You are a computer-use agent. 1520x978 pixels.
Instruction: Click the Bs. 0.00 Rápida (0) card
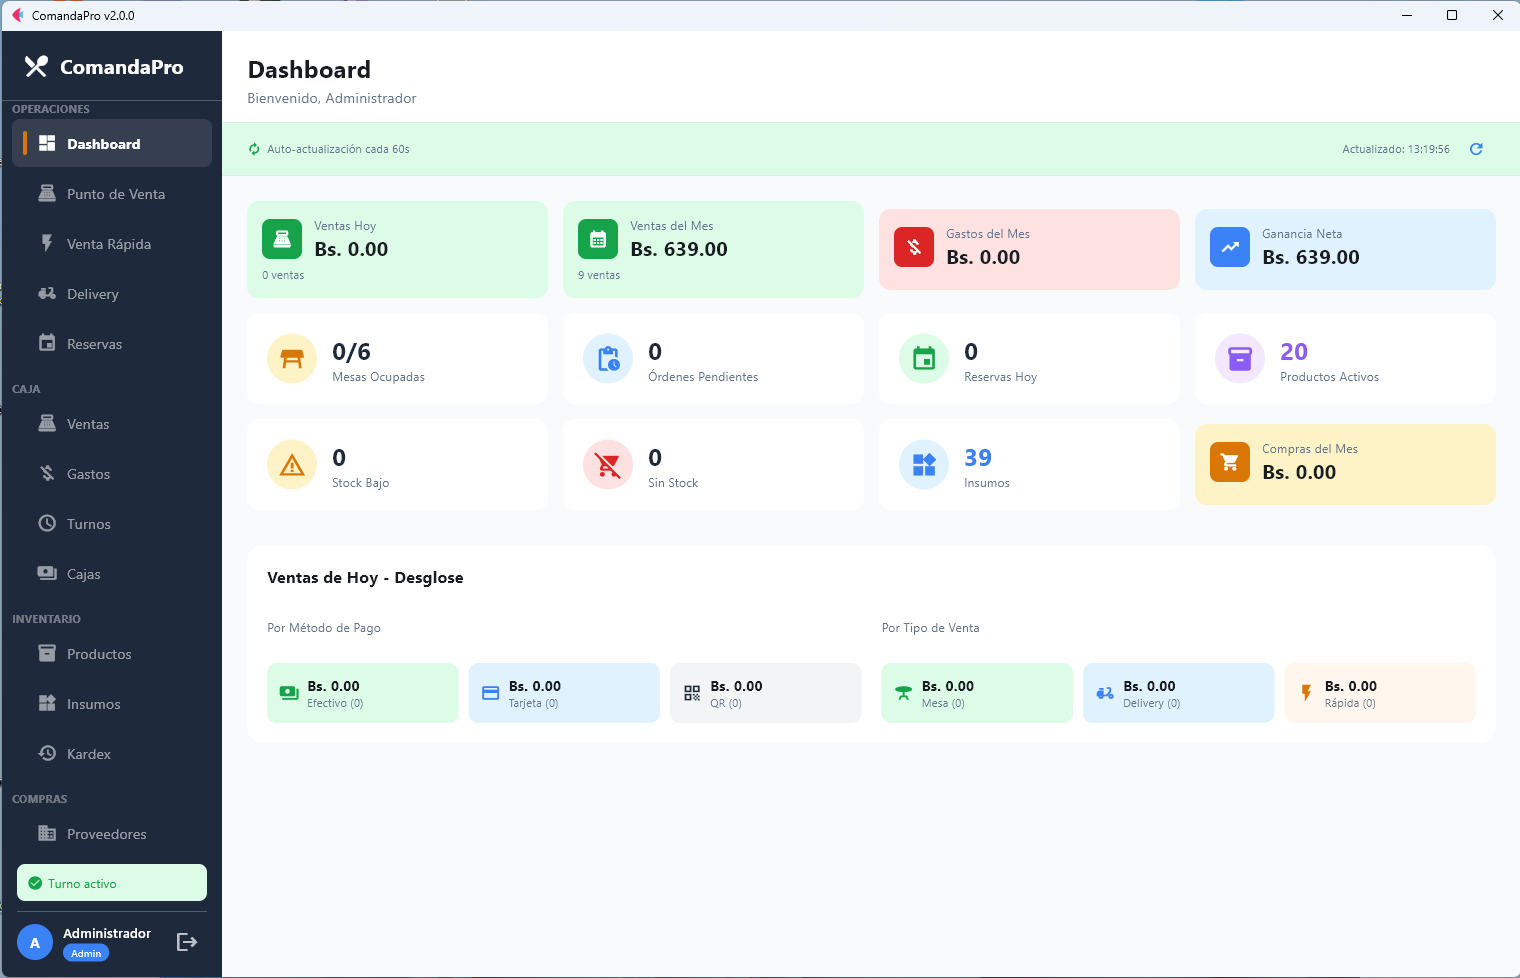1380,693
